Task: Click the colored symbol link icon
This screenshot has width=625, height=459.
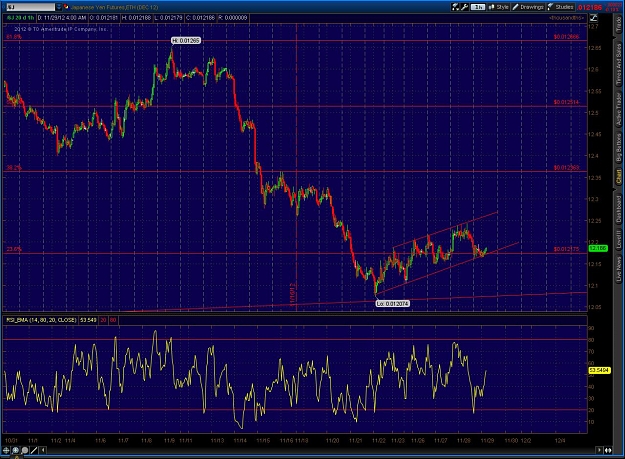Action: pyautogui.click(x=66, y=7)
